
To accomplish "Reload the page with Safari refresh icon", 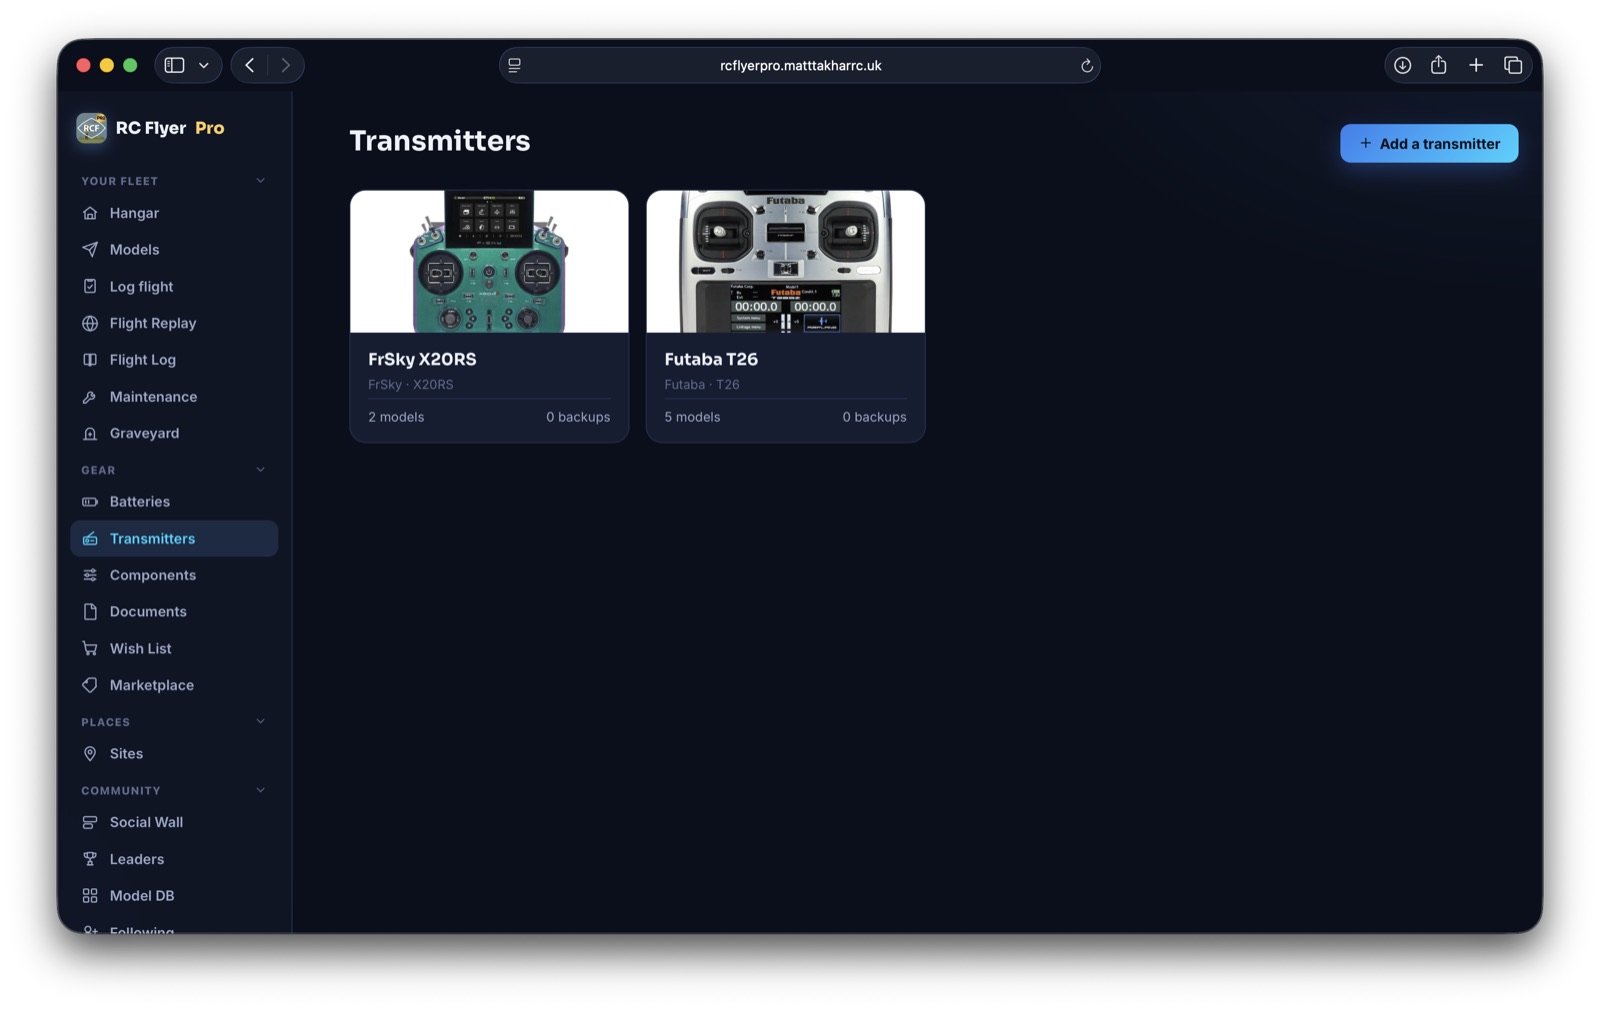I will click(1086, 66).
